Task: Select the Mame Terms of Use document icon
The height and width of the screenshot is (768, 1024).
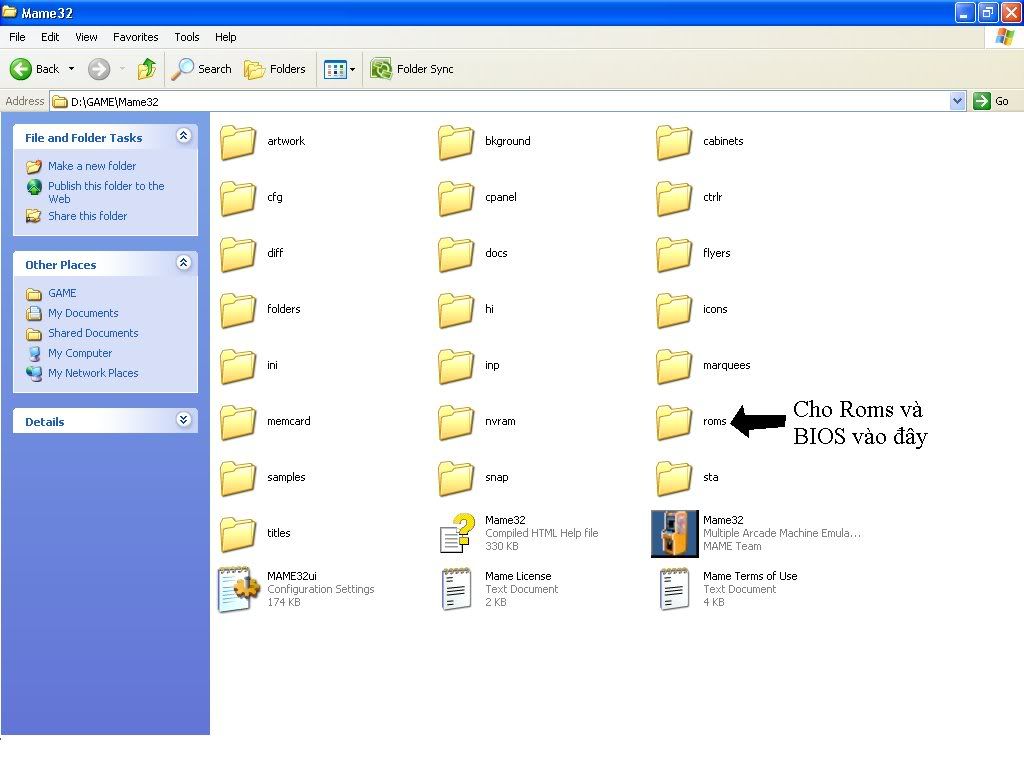Action: click(674, 589)
